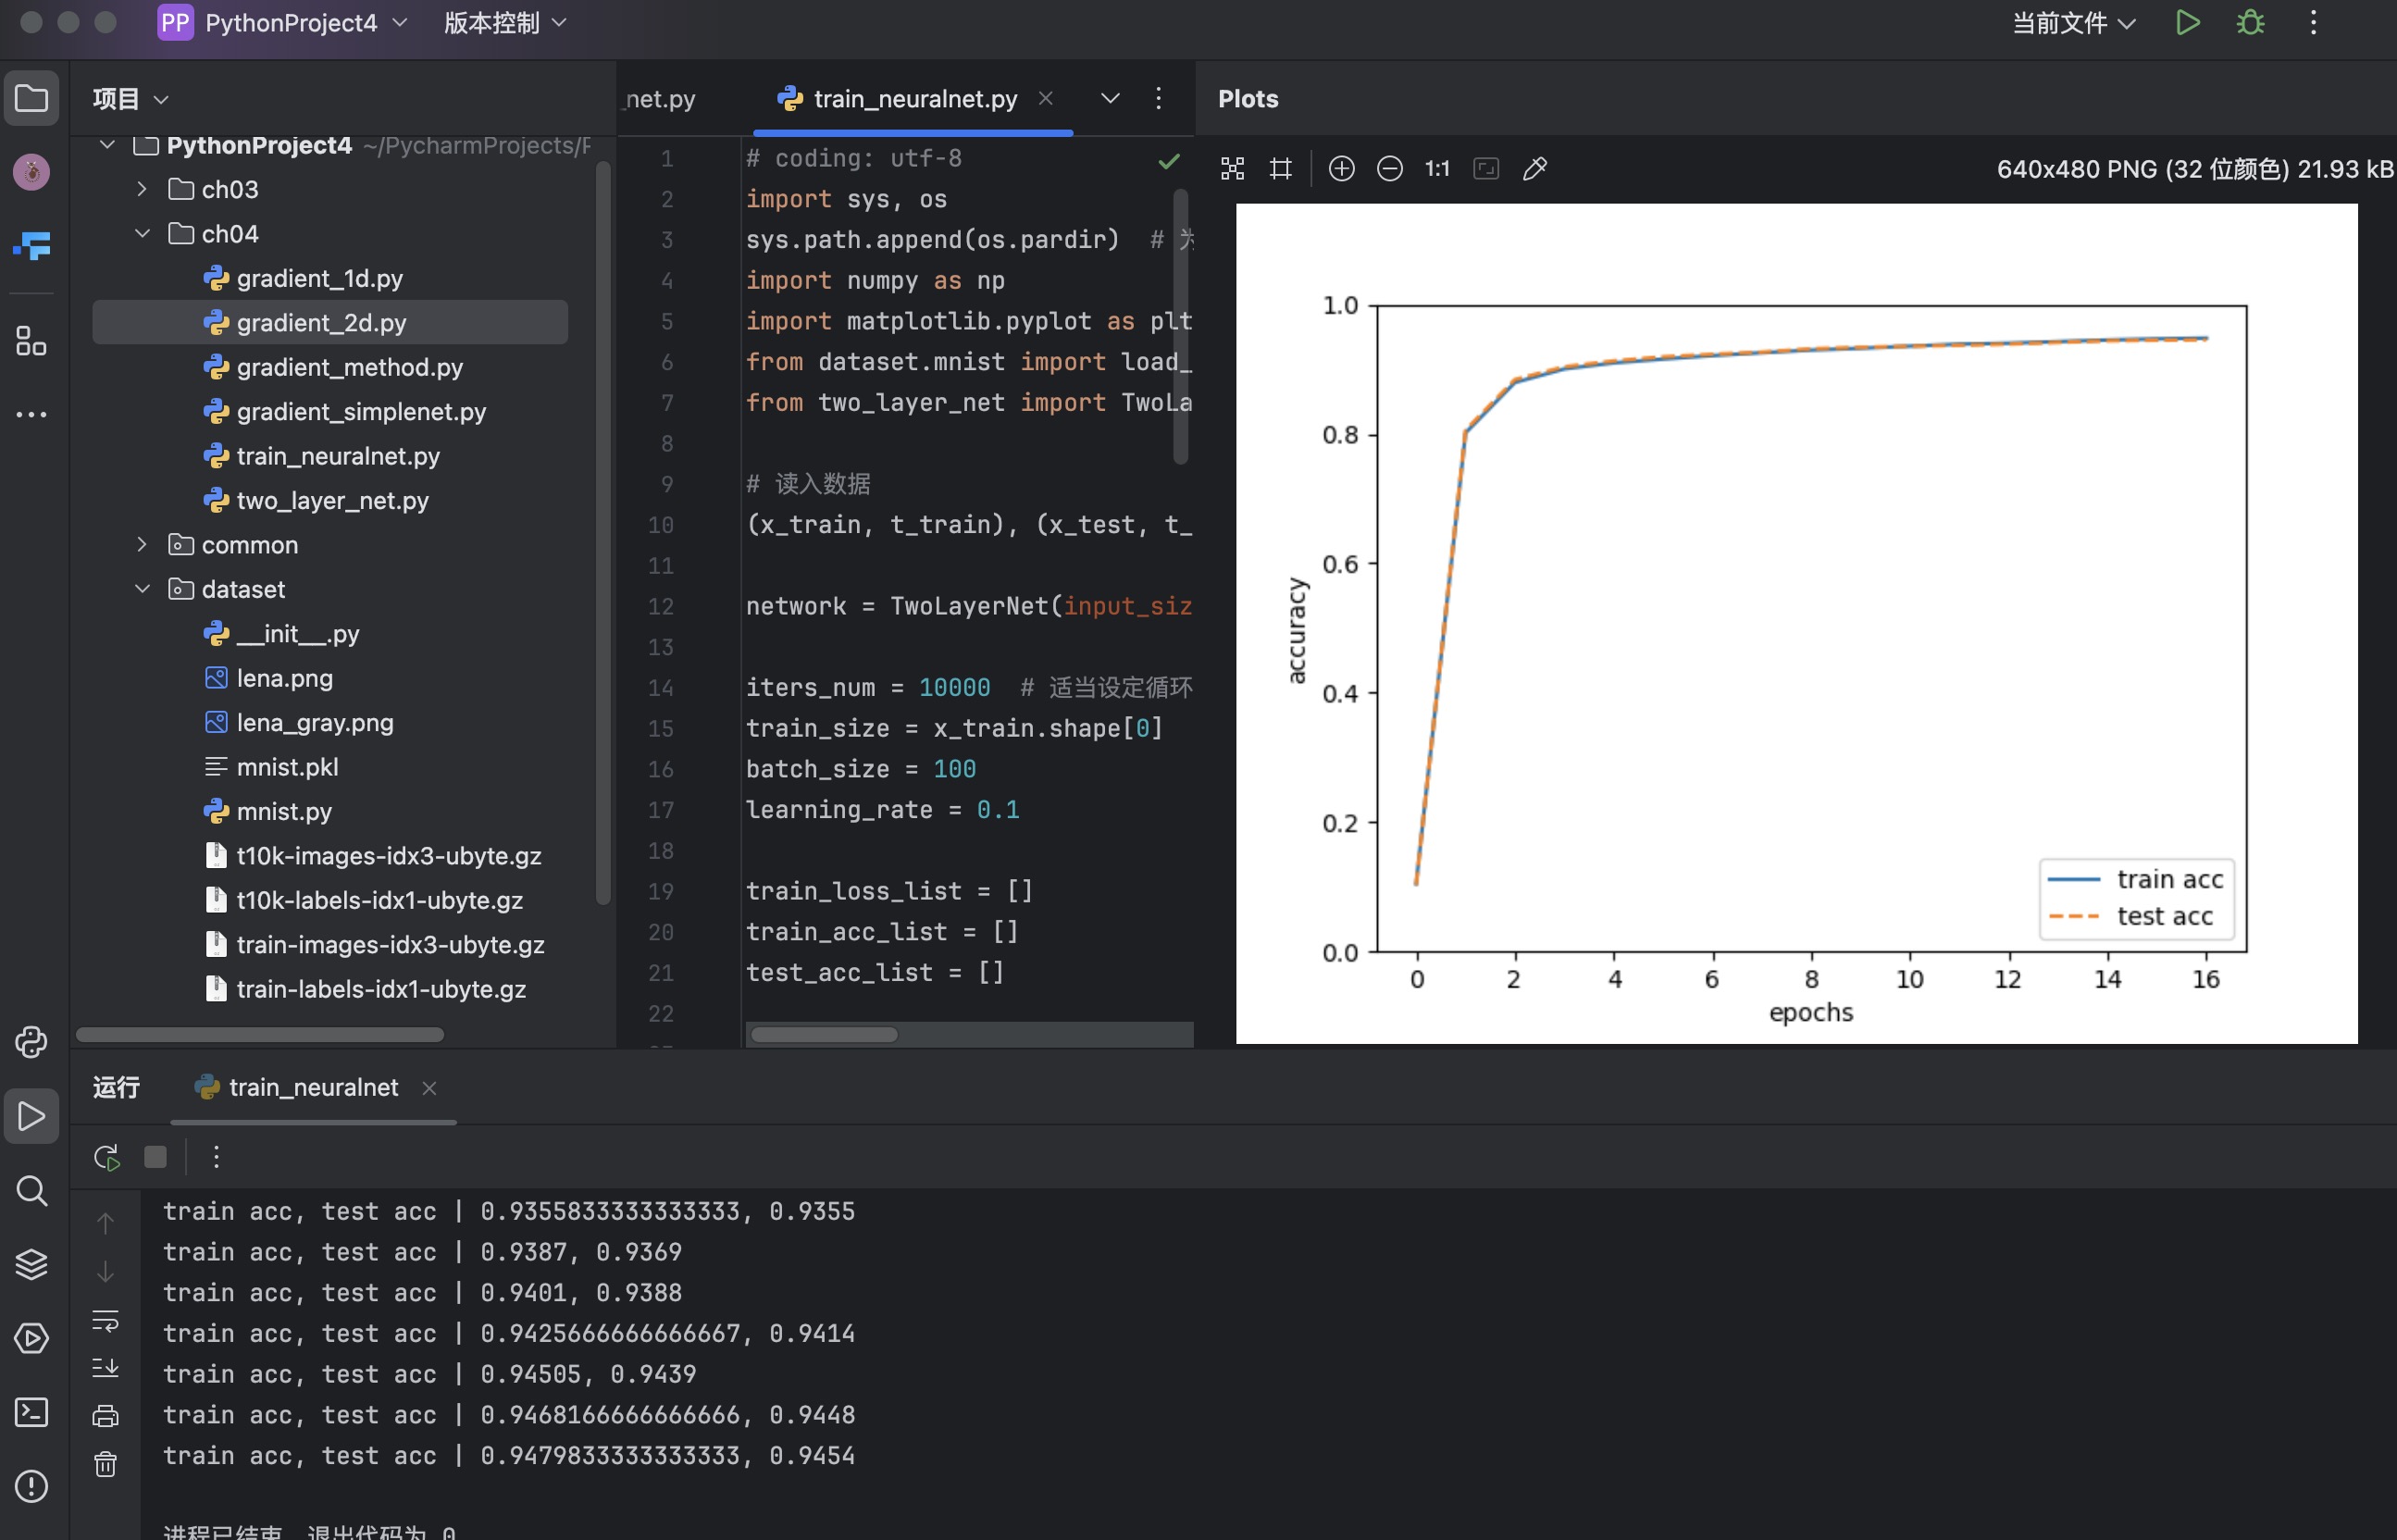Collapse the dataset folder
Image resolution: width=2397 pixels, height=1540 pixels.
[142, 589]
